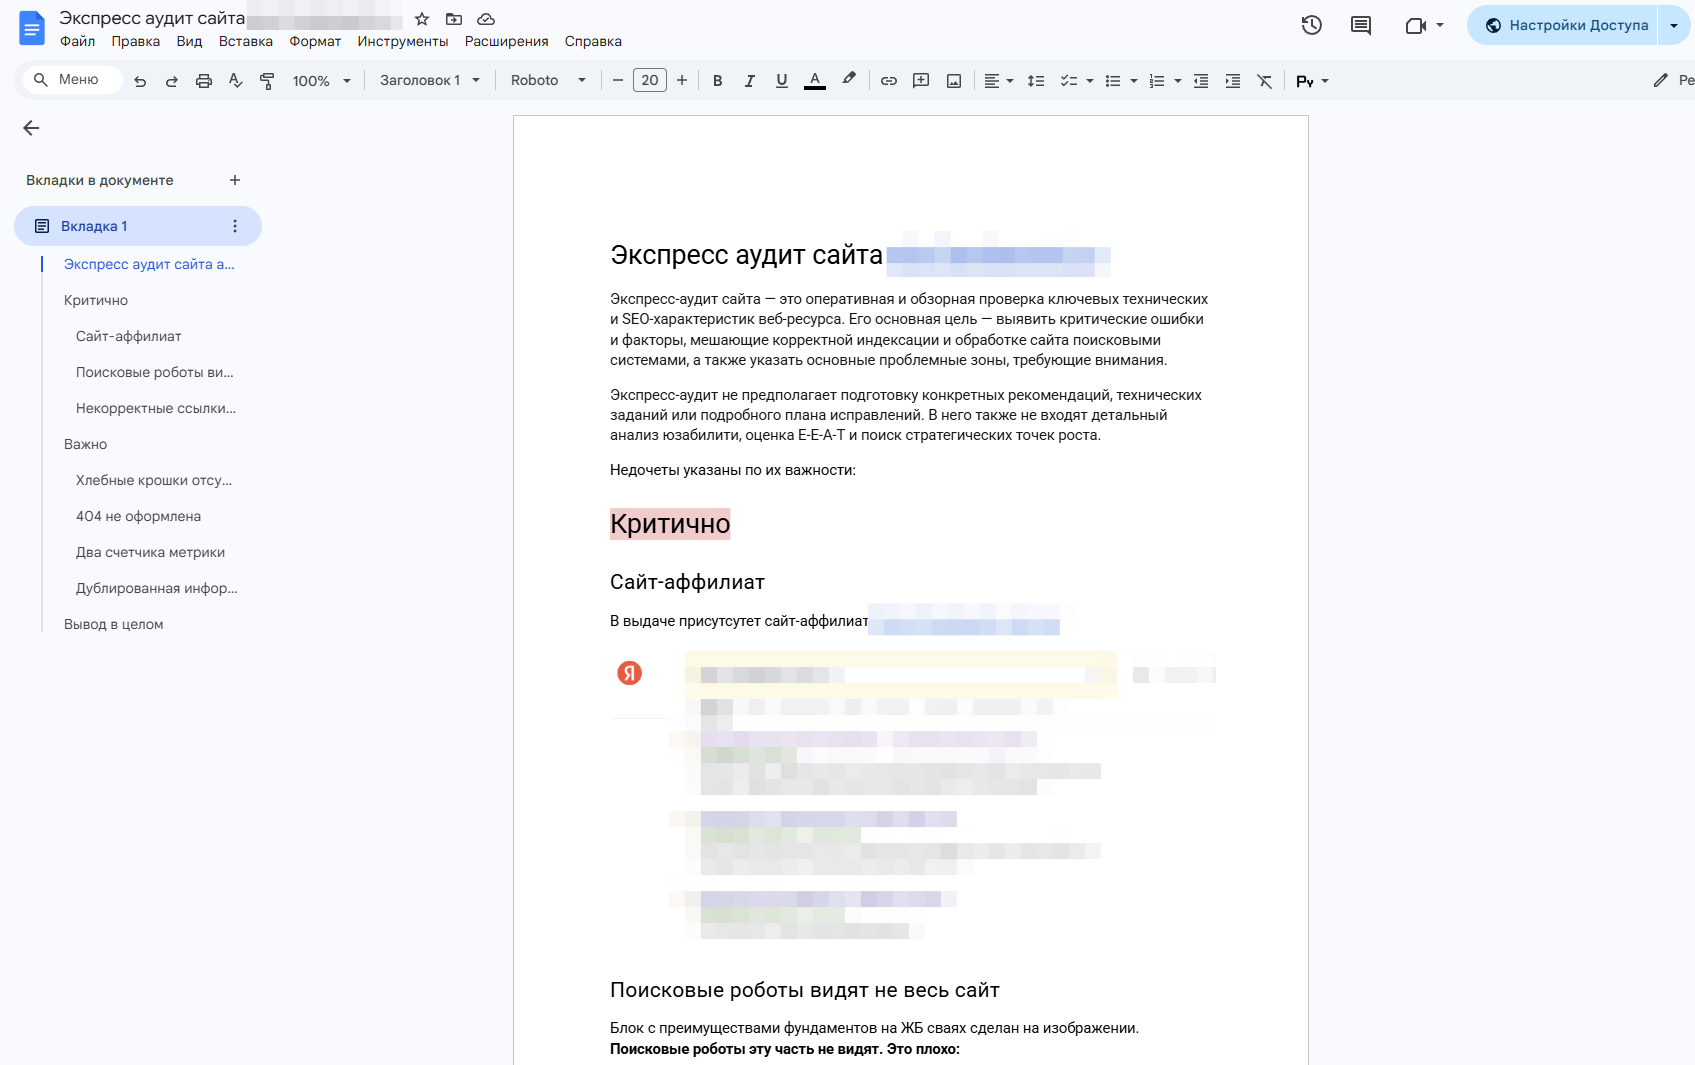Screen dimensions: 1695x1065
Task: Open the Вставка menu
Action: [x=245, y=41]
